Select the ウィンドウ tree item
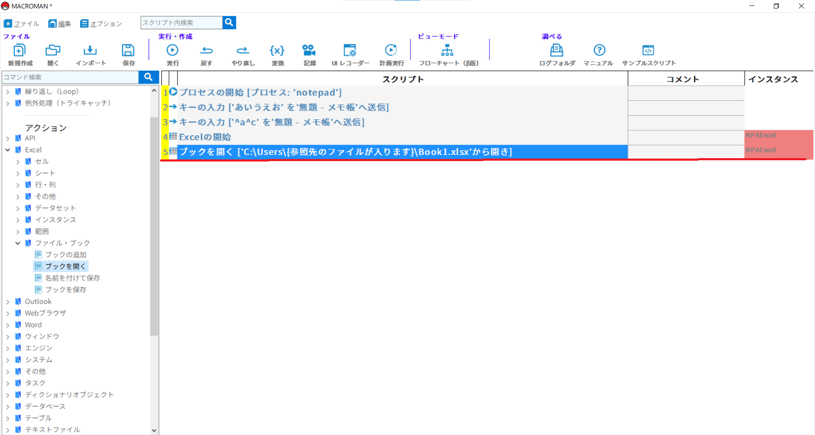This screenshot has height=435, width=815. click(x=42, y=336)
